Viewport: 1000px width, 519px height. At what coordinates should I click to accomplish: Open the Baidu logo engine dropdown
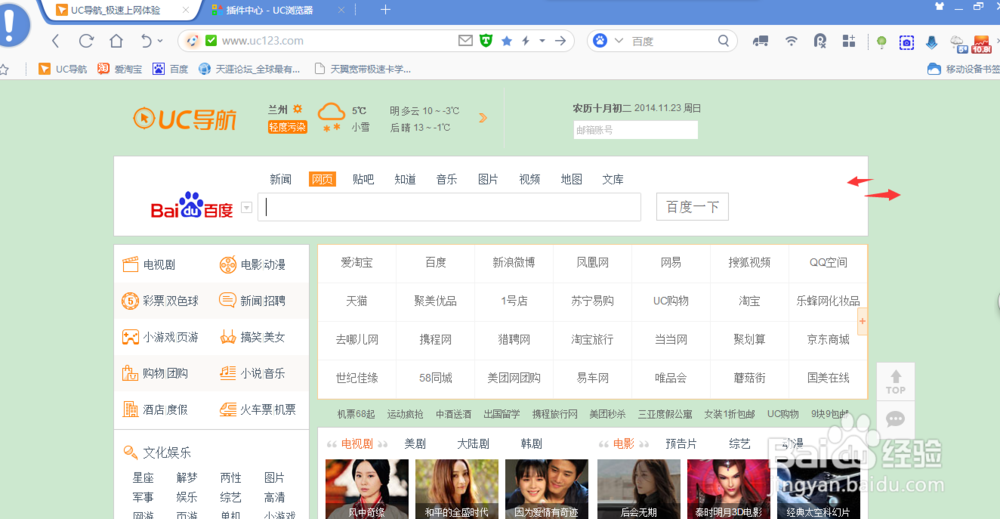pos(247,207)
